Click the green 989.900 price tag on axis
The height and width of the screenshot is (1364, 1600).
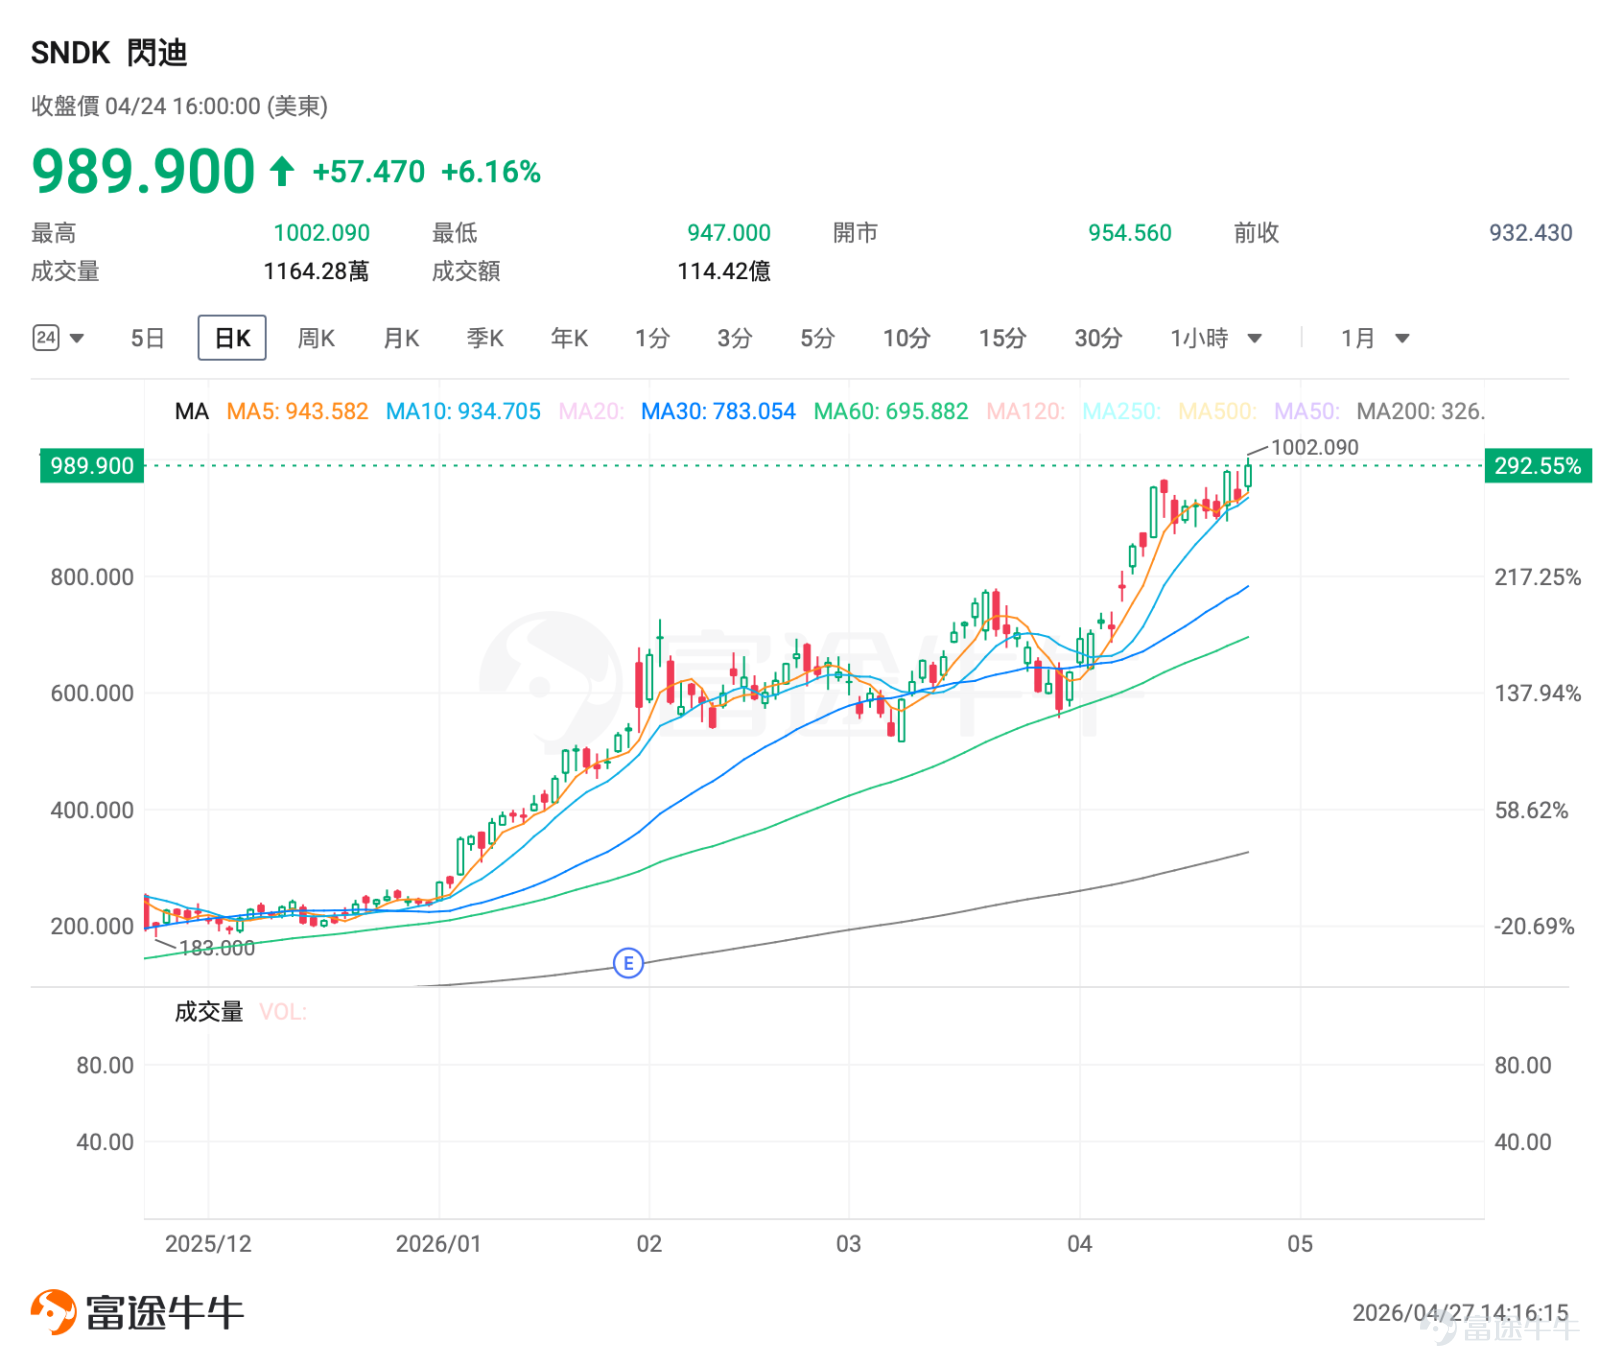click(x=92, y=466)
